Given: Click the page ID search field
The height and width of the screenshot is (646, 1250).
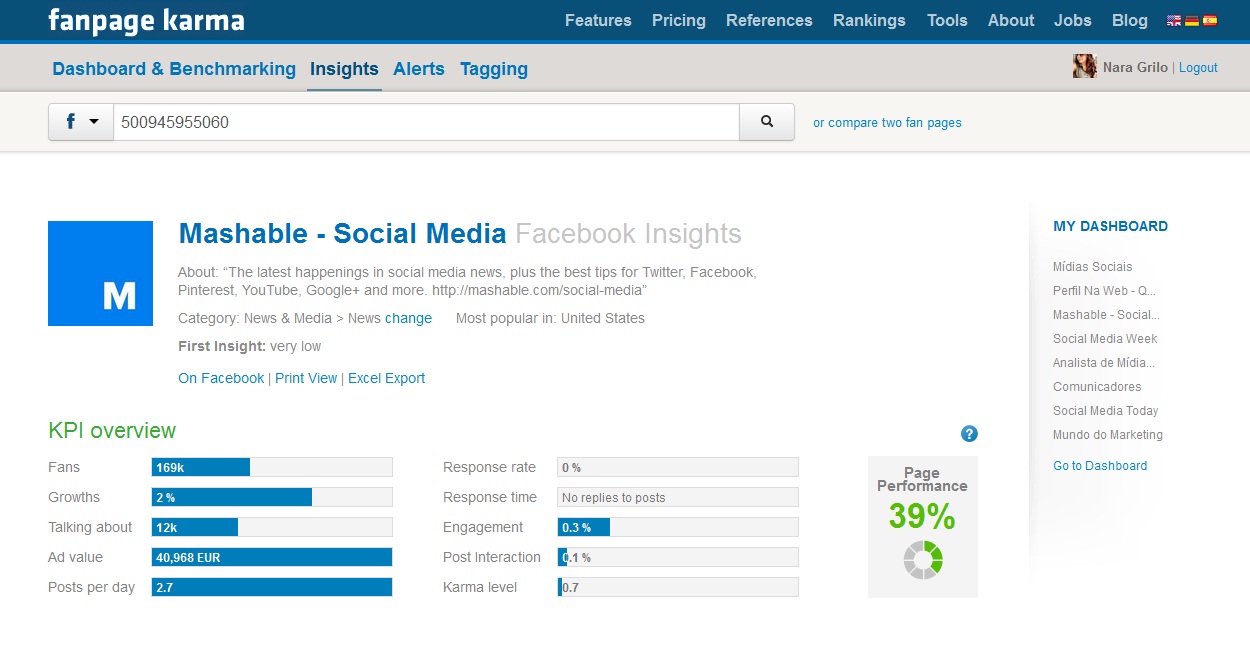Looking at the screenshot, I should [426, 122].
